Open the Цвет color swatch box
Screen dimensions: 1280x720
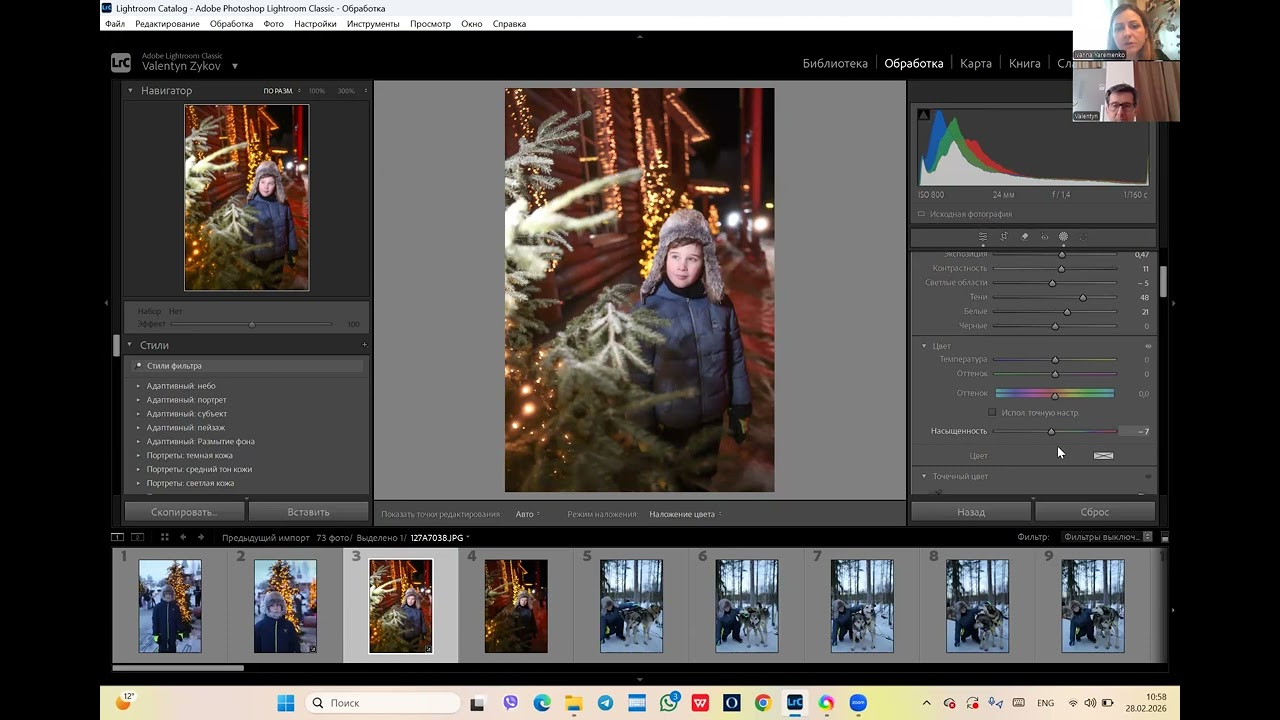coord(1103,455)
